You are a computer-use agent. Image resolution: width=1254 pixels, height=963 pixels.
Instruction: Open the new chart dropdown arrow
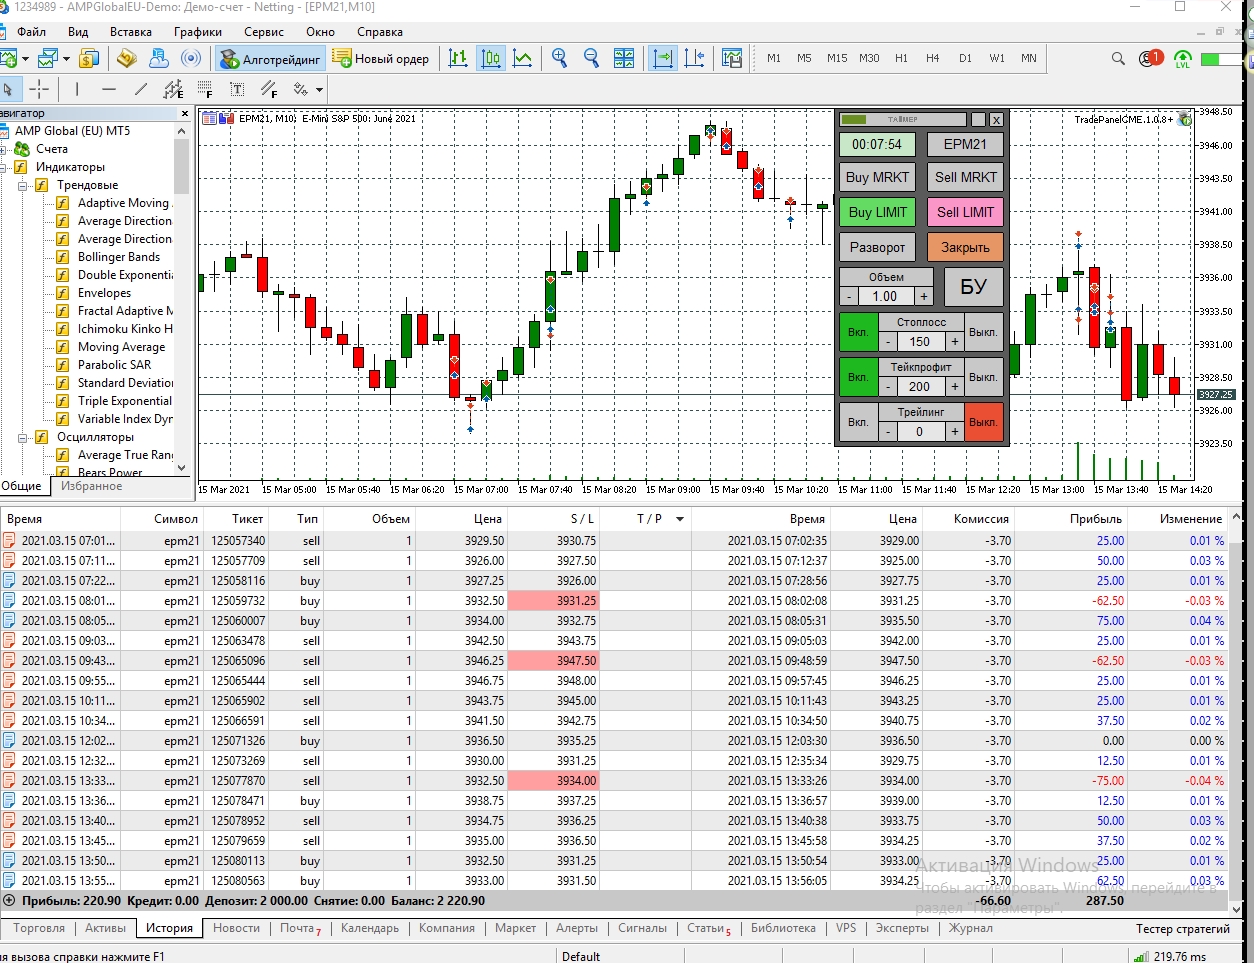(x=26, y=59)
